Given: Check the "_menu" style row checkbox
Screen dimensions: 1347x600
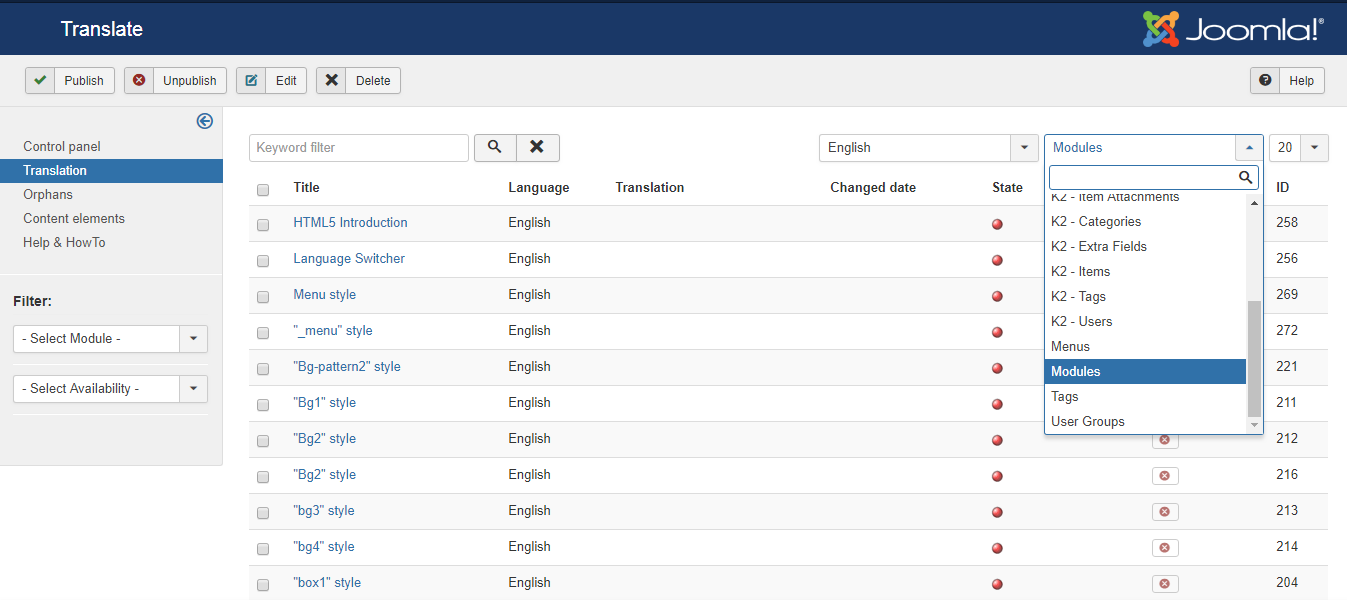Looking at the screenshot, I should pyautogui.click(x=263, y=333).
